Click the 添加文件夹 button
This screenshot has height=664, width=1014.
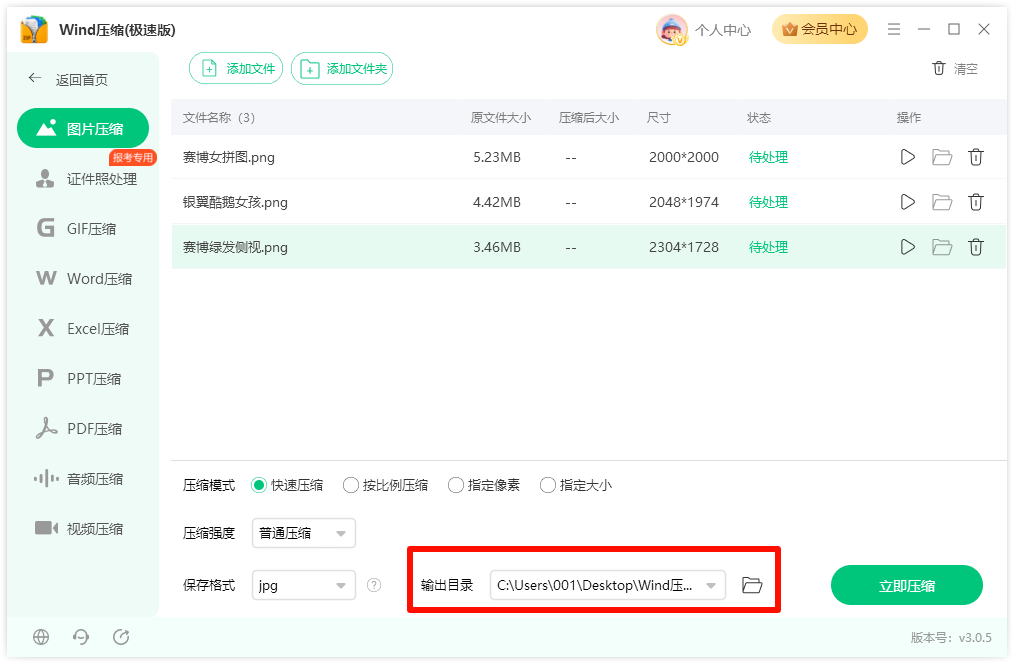click(x=342, y=69)
